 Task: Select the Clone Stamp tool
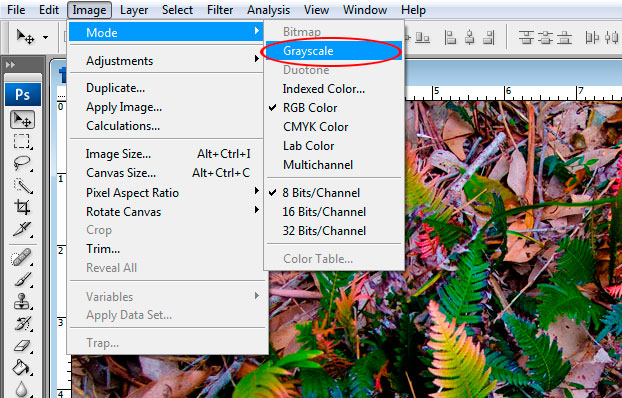(x=23, y=302)
